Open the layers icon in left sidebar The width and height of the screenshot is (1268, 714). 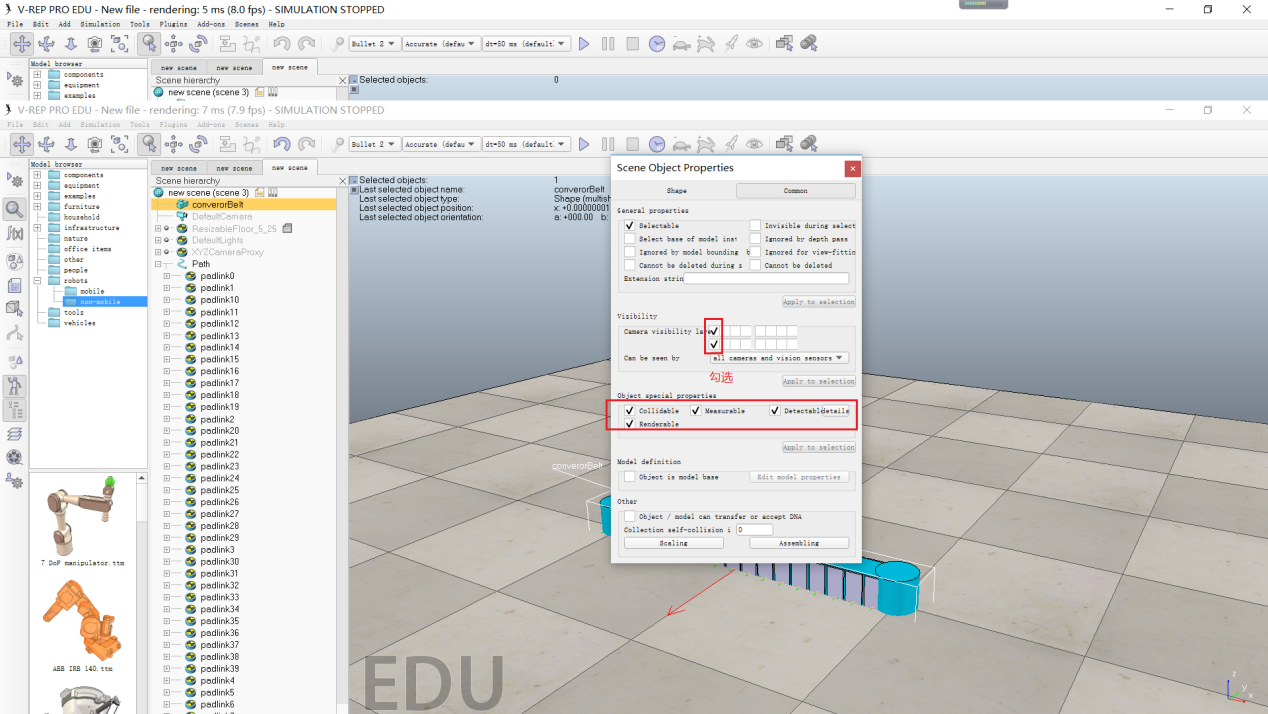tap(14, 434)
